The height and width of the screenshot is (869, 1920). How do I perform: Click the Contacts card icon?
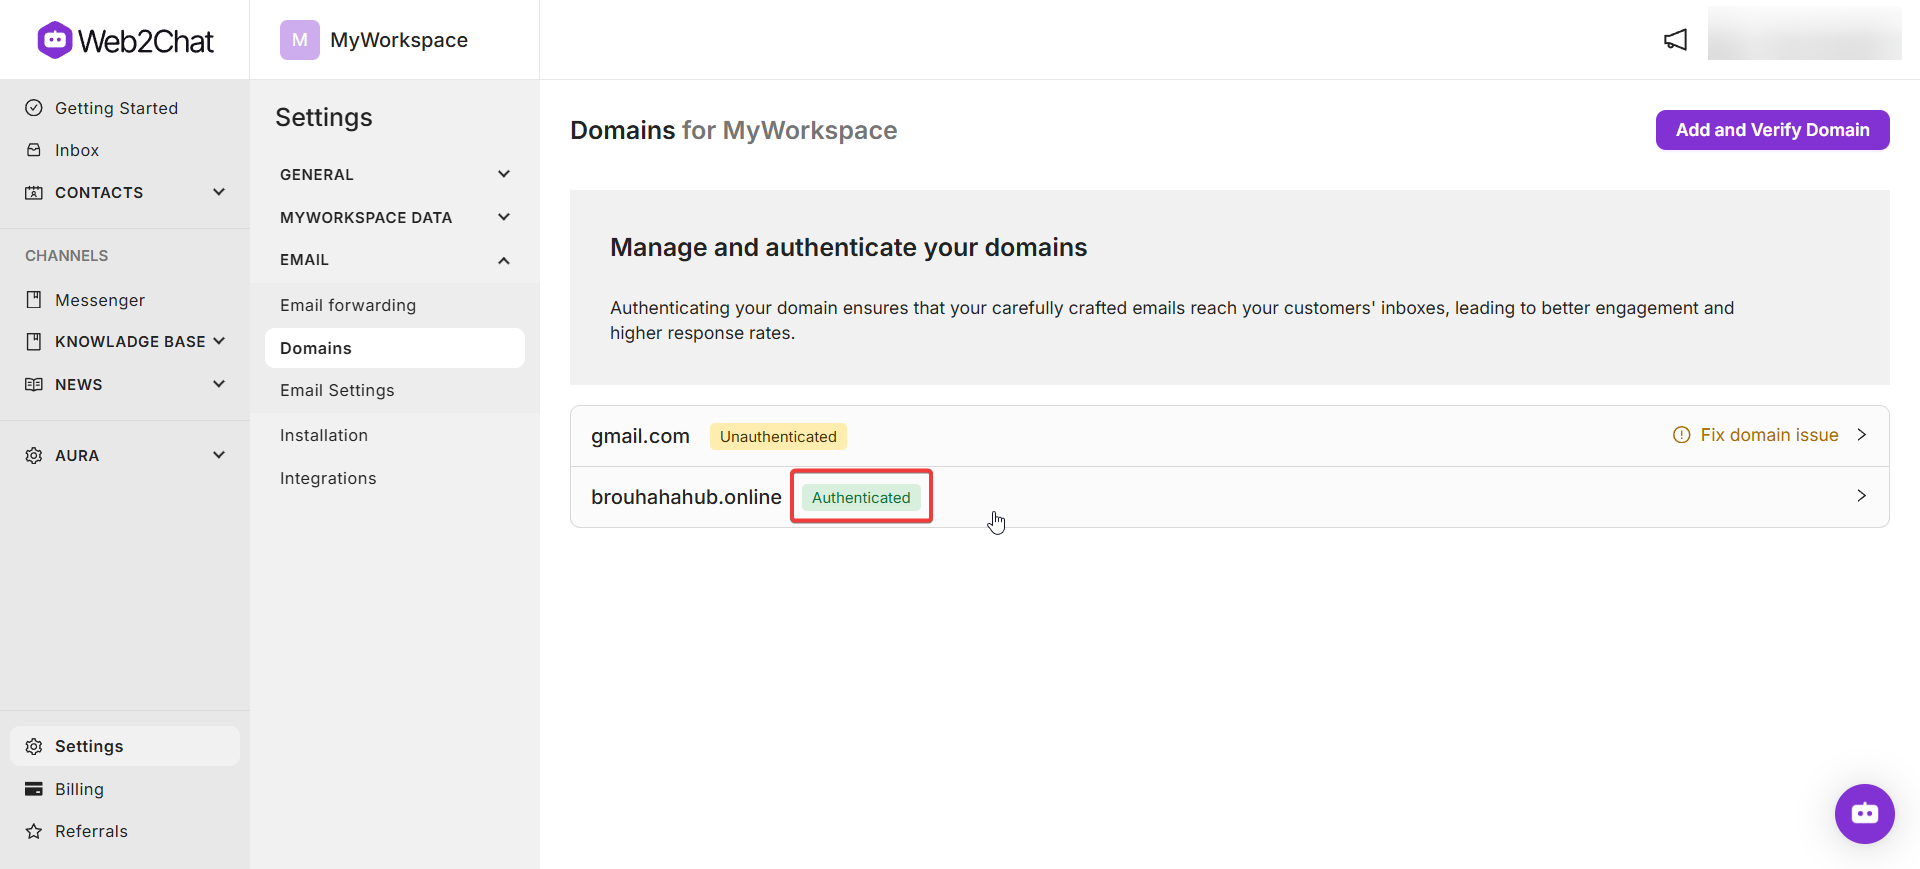(x=34, y=192)
